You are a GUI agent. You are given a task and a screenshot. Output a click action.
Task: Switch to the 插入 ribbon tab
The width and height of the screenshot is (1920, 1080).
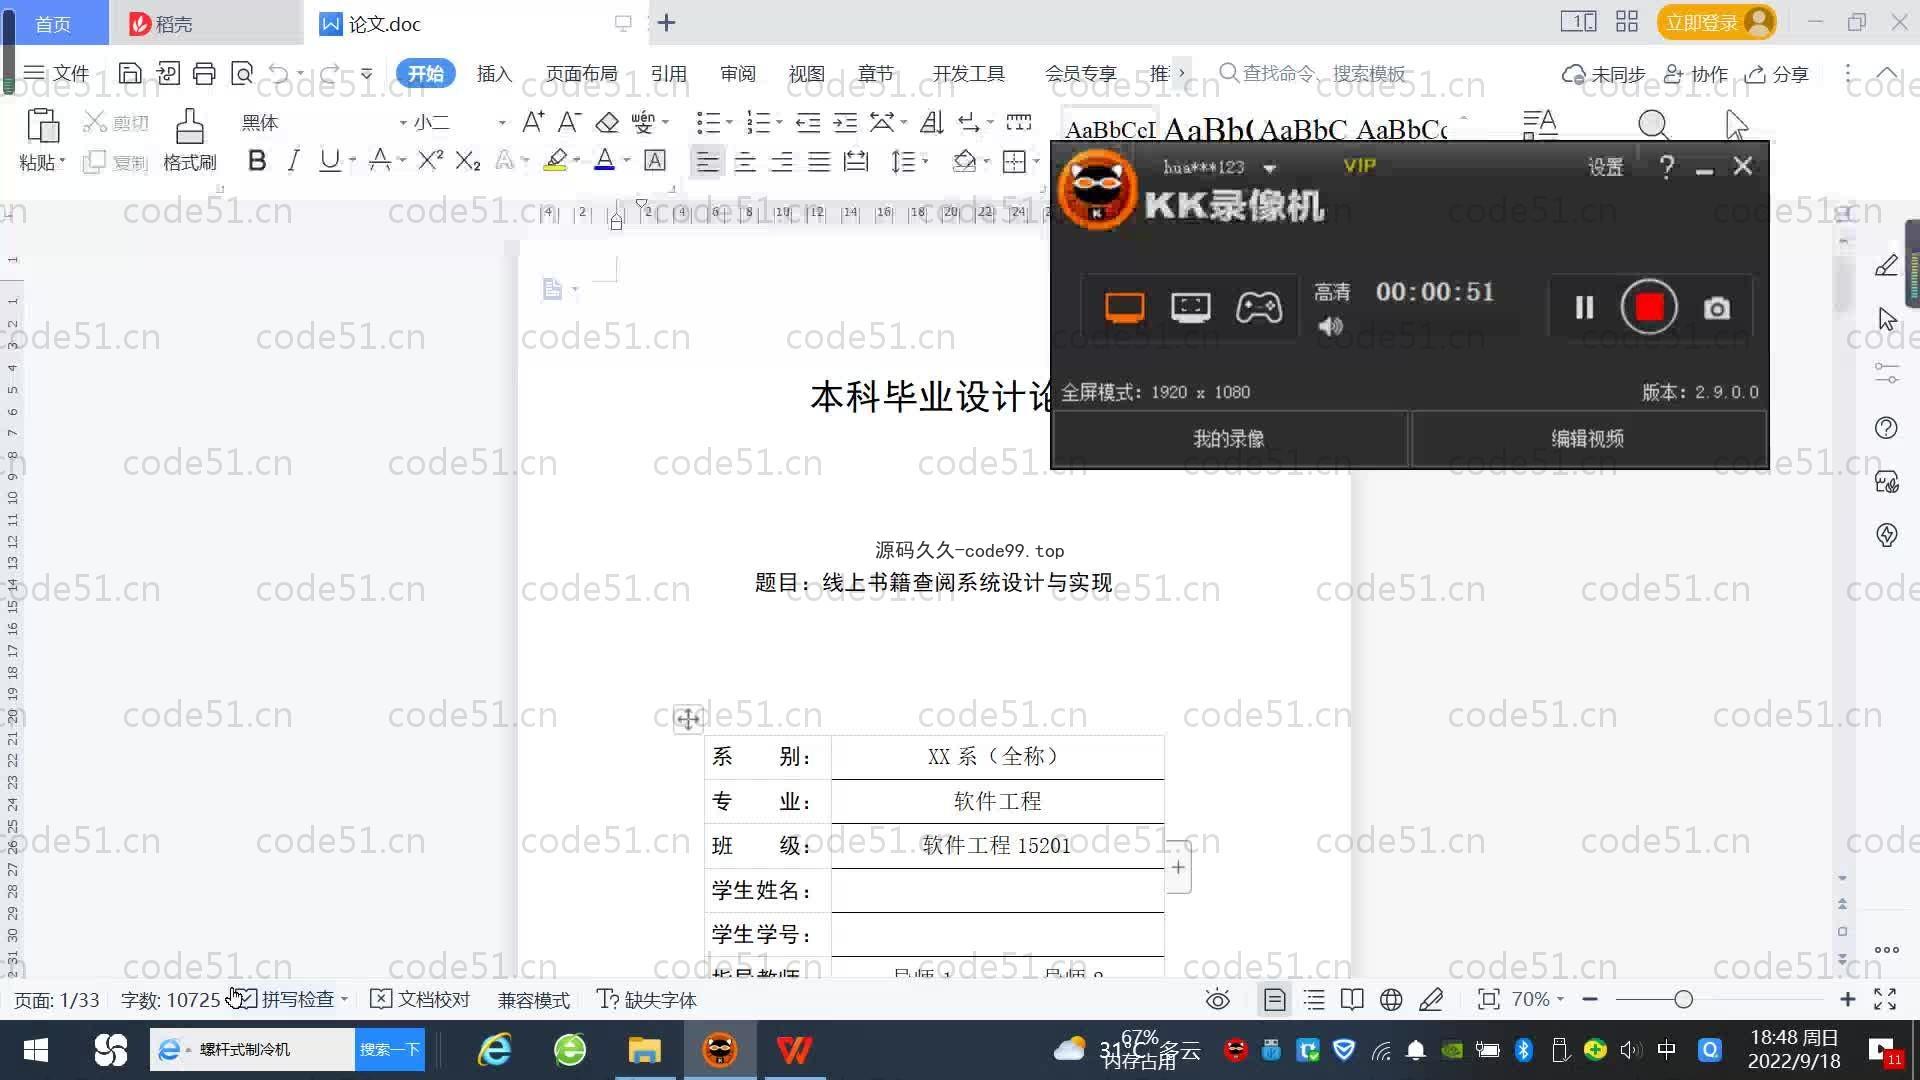click(494, 73)
